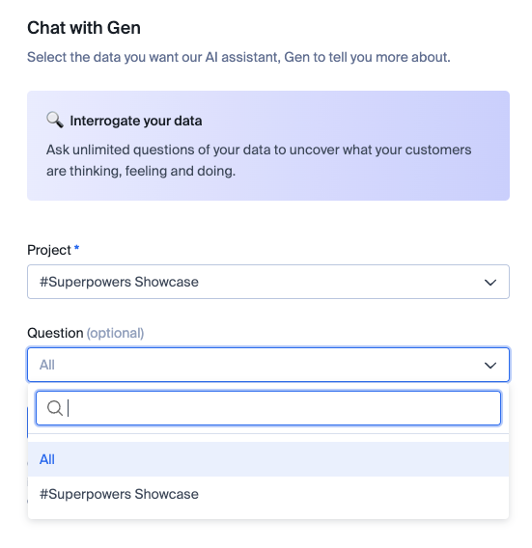Click the Interrogate your data heading
532x548 pixels.
(136, 121)
